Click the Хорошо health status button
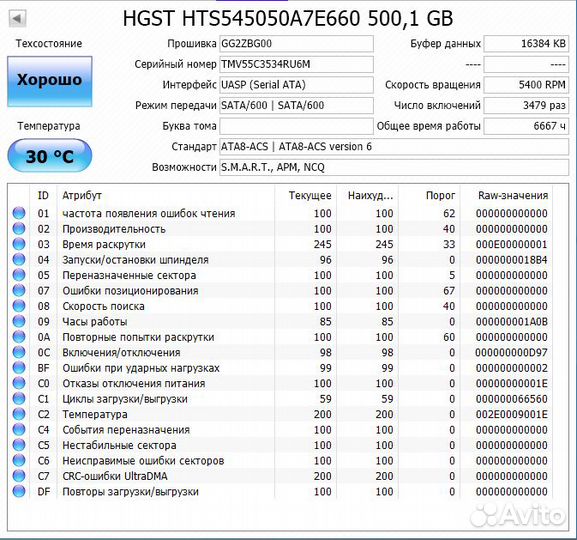 [x=50, y=81]
